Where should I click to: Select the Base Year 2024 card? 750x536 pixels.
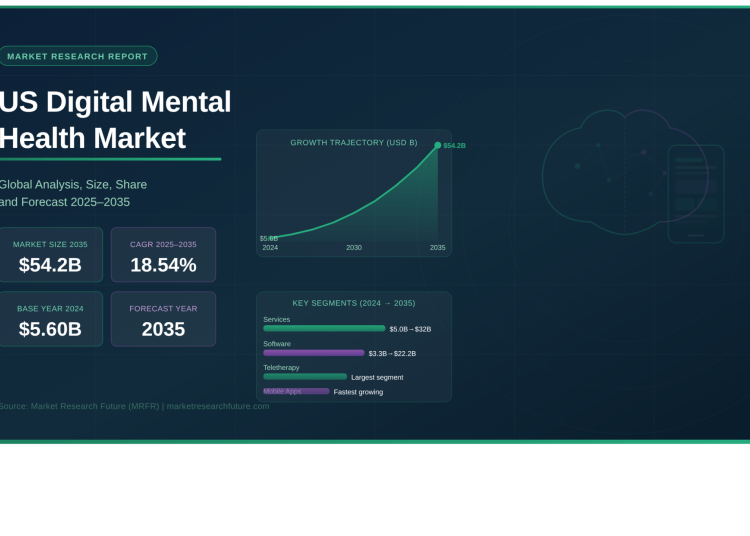(x=50, y=319)
